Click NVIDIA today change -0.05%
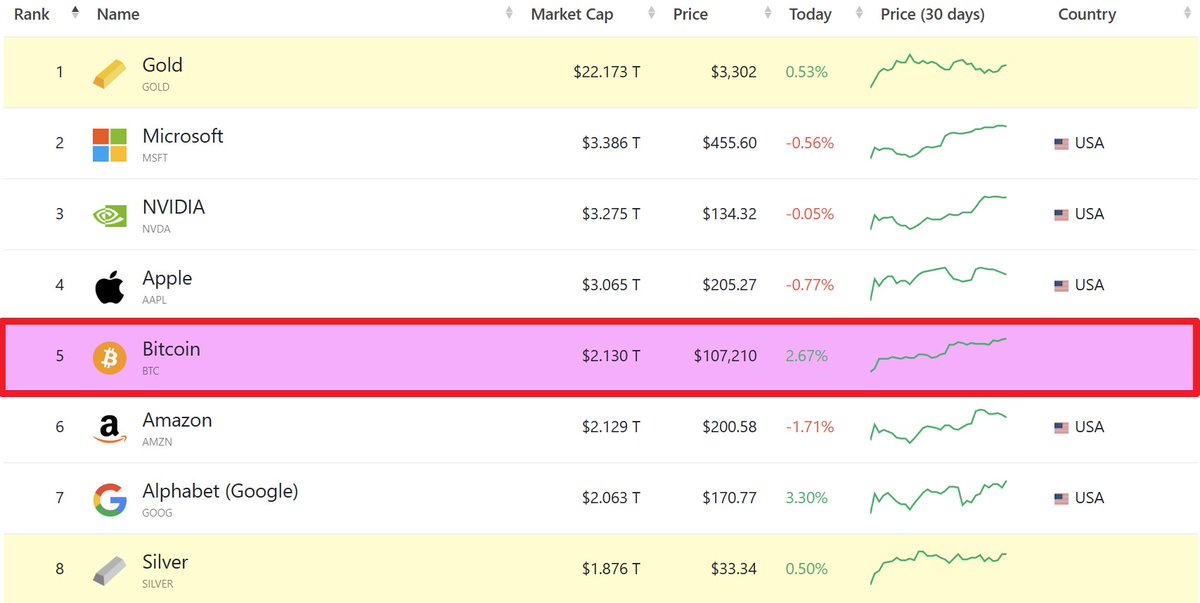This screenshot has height=603, width=1200. [x=810, y=214]
